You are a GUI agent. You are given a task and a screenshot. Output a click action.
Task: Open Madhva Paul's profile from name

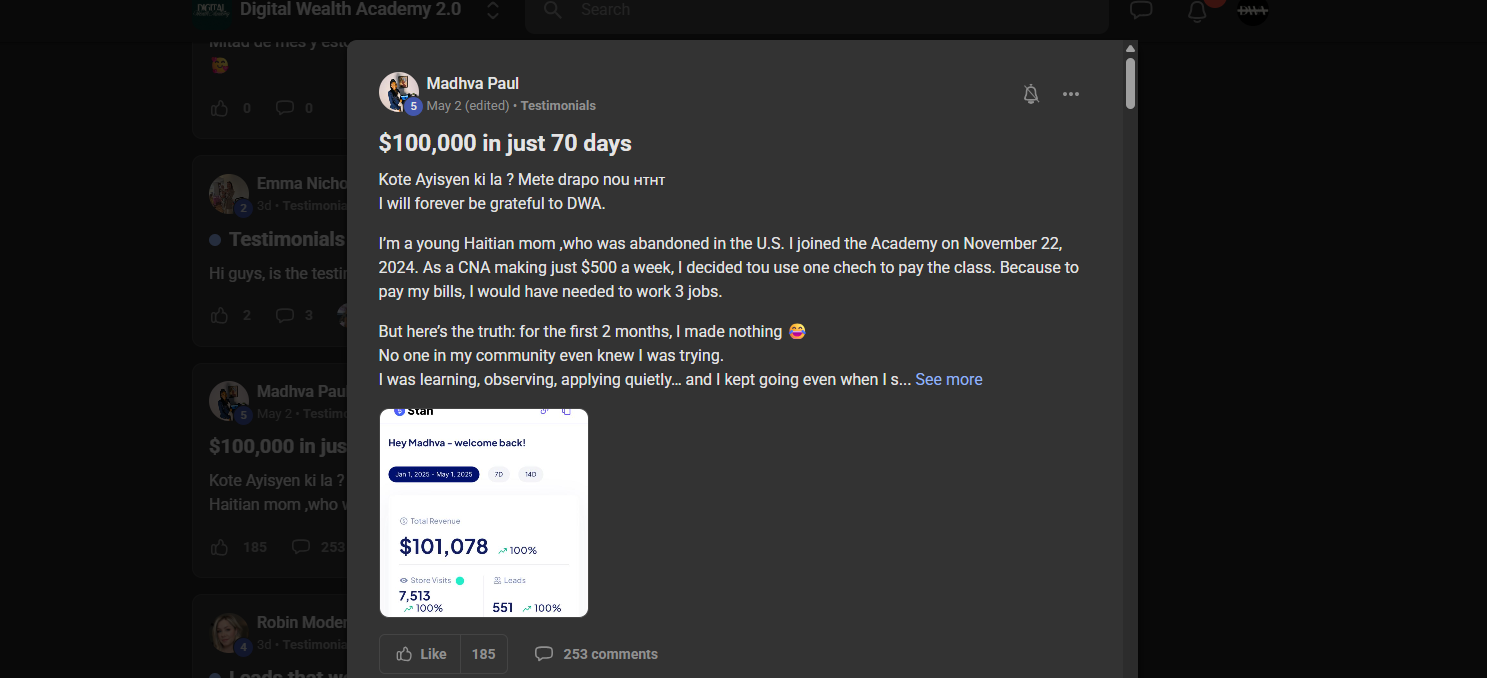point(473,83)
